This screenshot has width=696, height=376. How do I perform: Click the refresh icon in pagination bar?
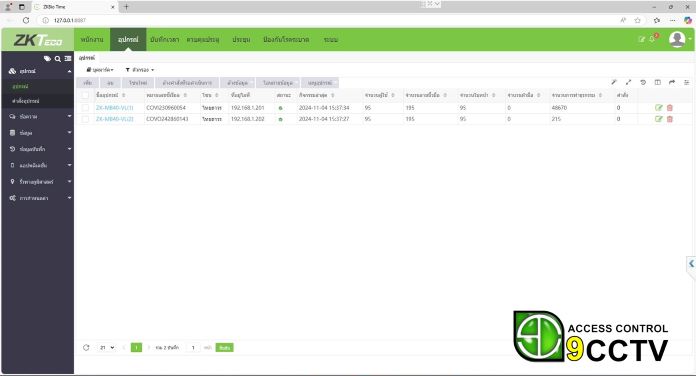click(x=86, y=348)
